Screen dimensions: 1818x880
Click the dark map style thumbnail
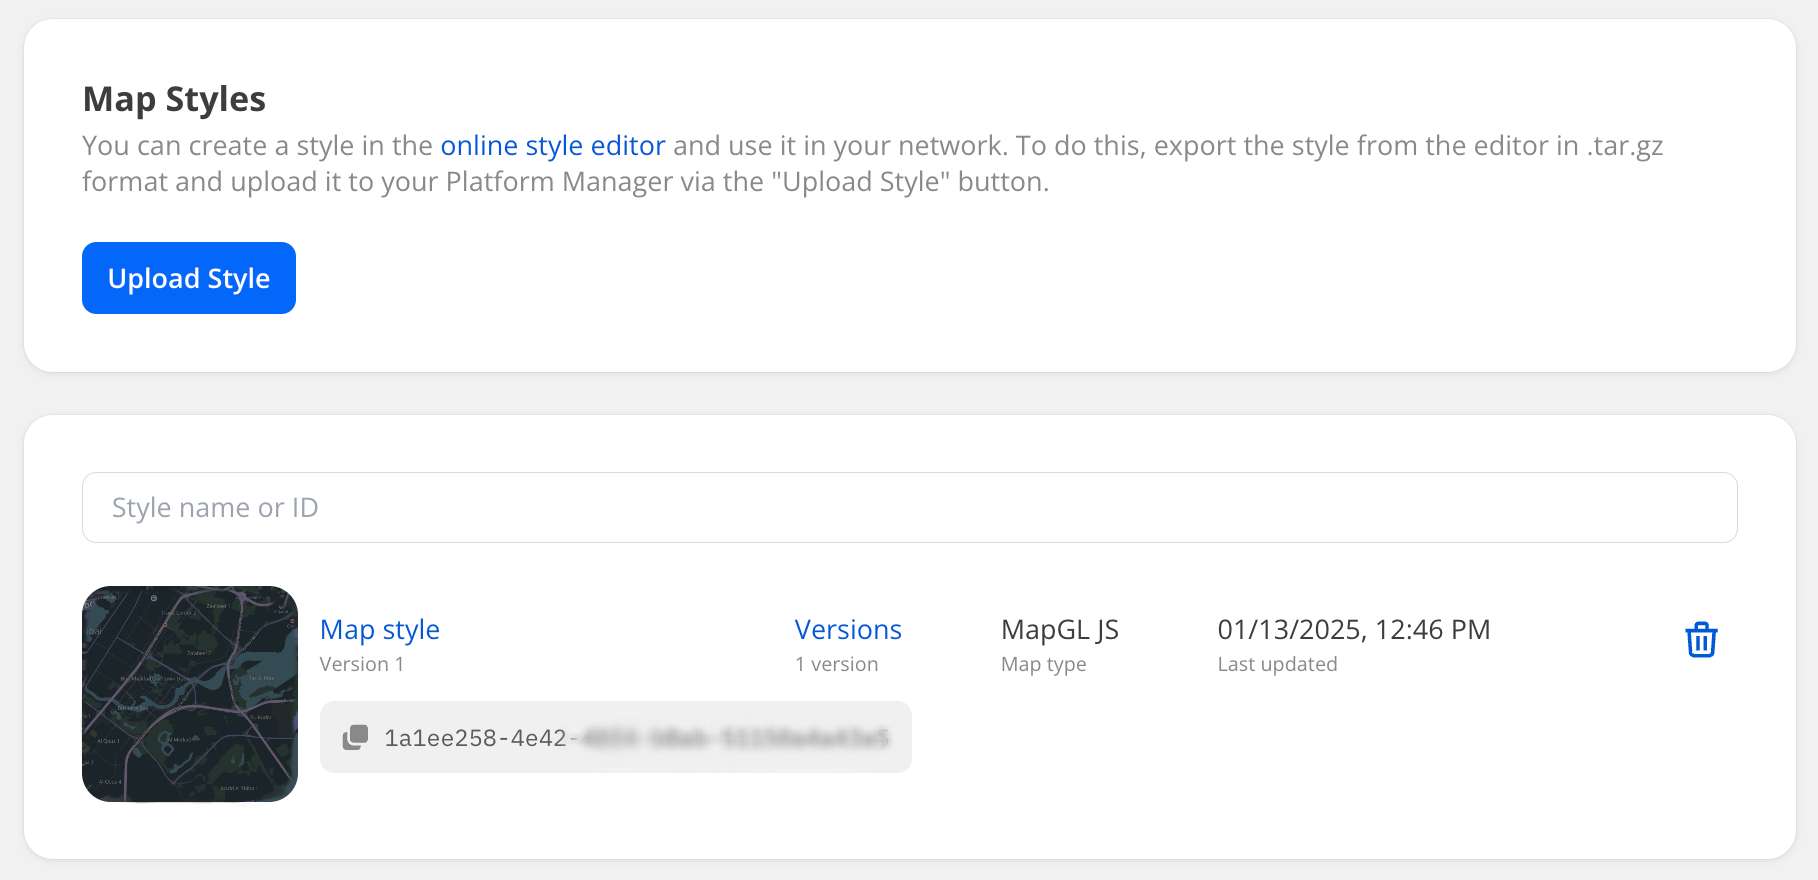[190, 694]
